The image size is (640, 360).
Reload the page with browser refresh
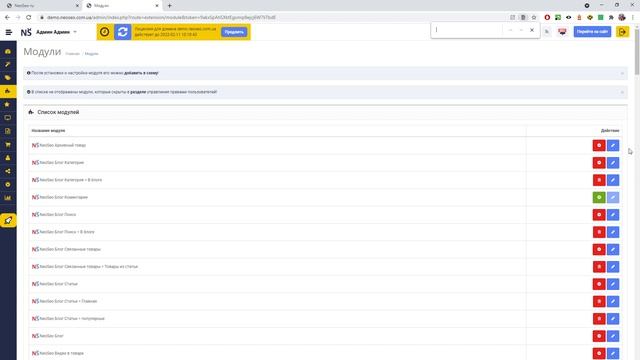tap(29, 18)
